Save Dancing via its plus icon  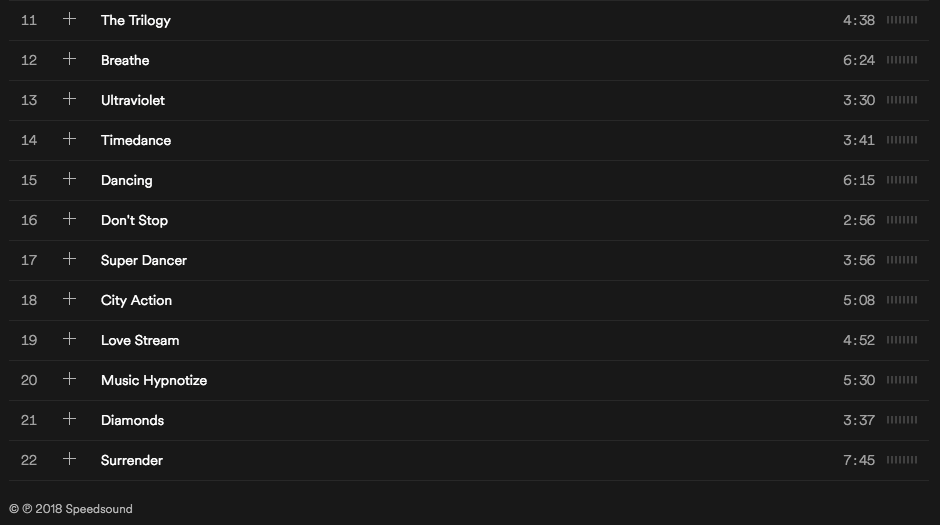click(x=70, y=179)
